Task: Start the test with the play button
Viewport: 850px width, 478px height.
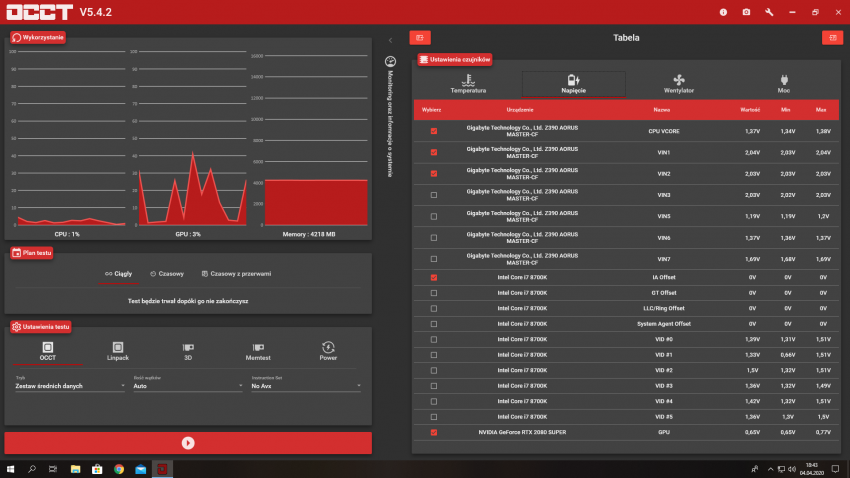Action: click(188, 442)
